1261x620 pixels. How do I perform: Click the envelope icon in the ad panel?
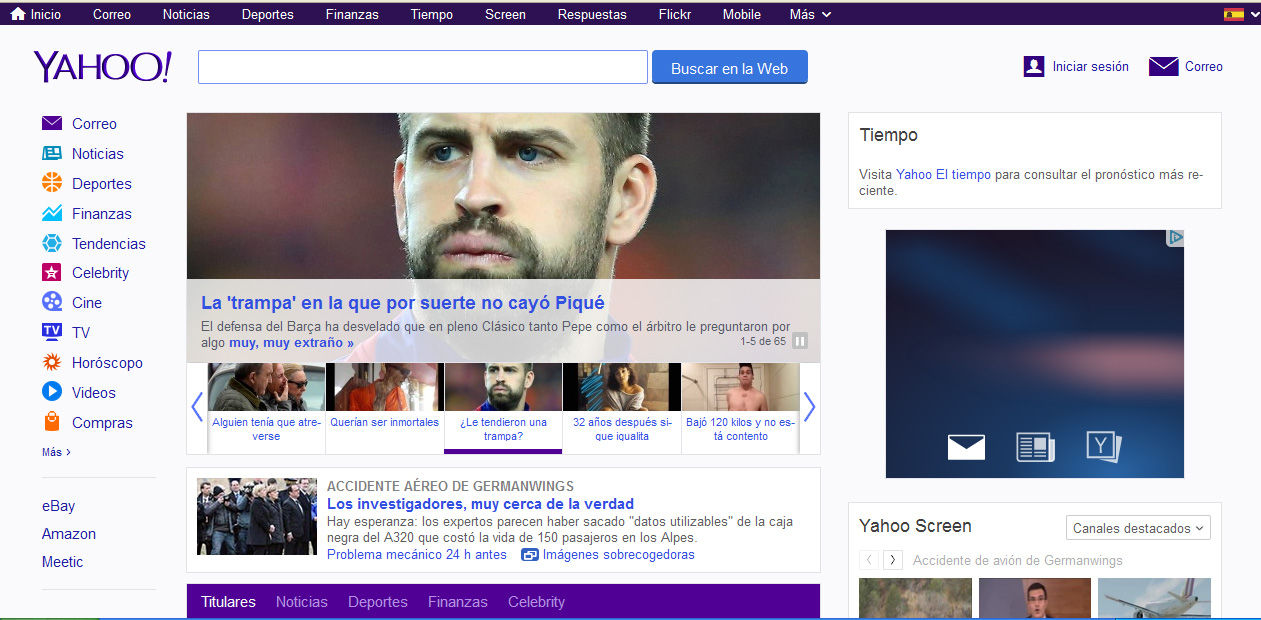coord(966,447)
